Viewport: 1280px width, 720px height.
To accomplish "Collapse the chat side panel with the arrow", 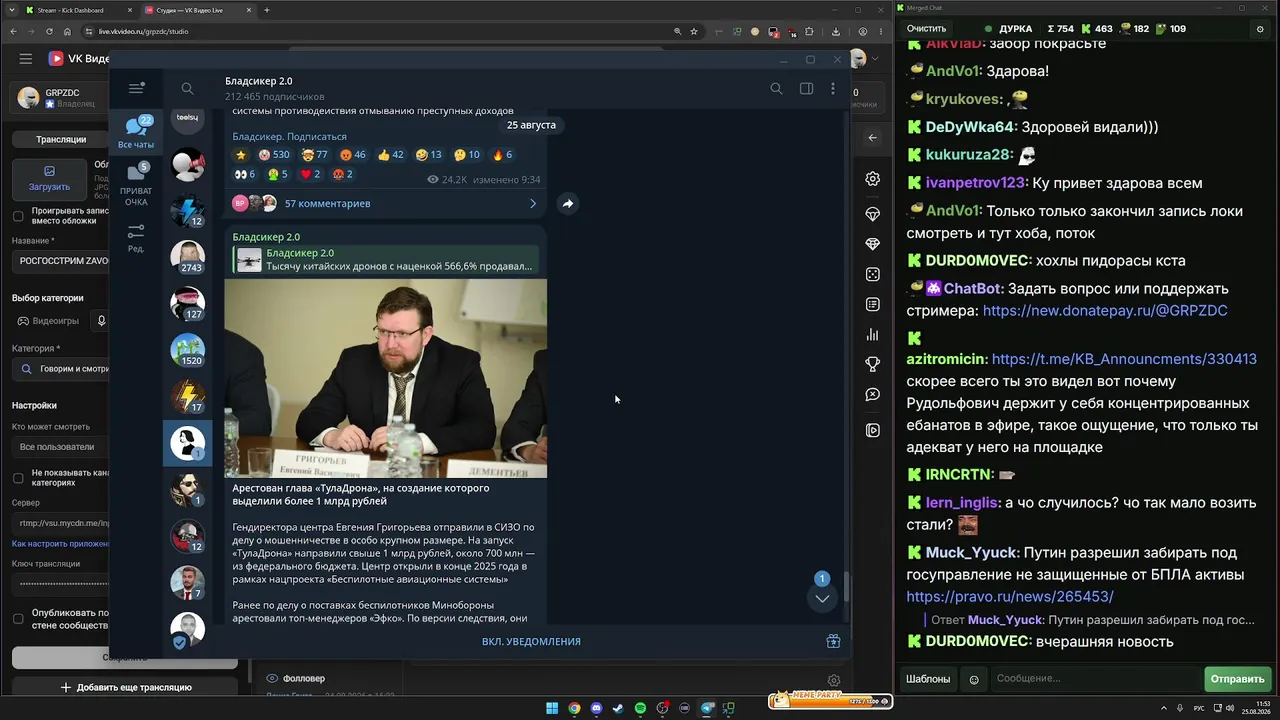I will [x=872, y=138].
